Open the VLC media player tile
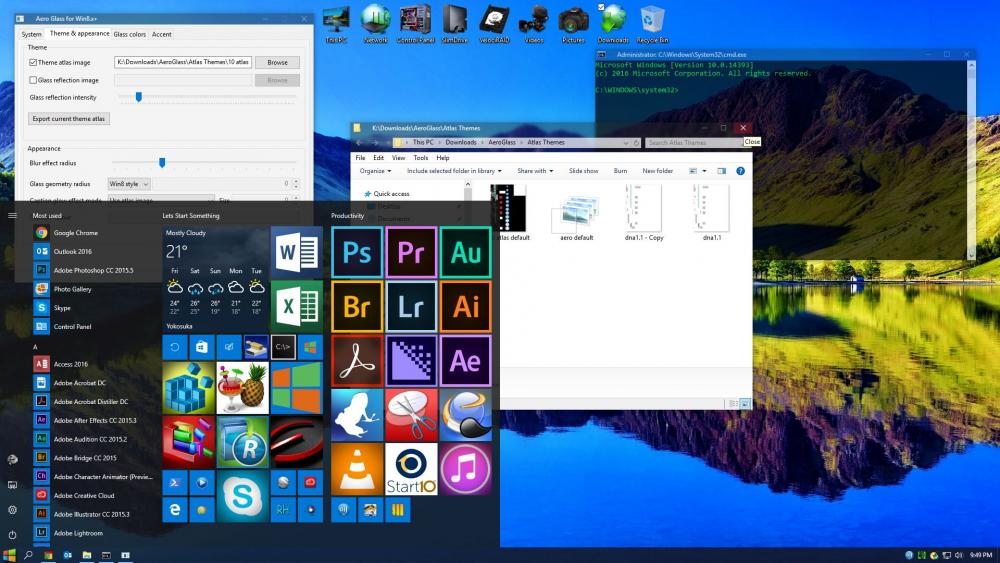 [x=357, y=469]
